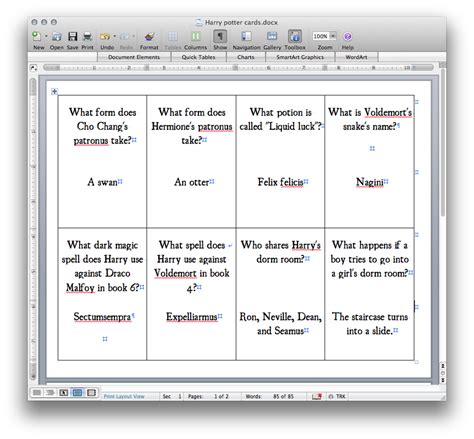
Task: Click the Print icon
Action: click(x=87, y=36)
